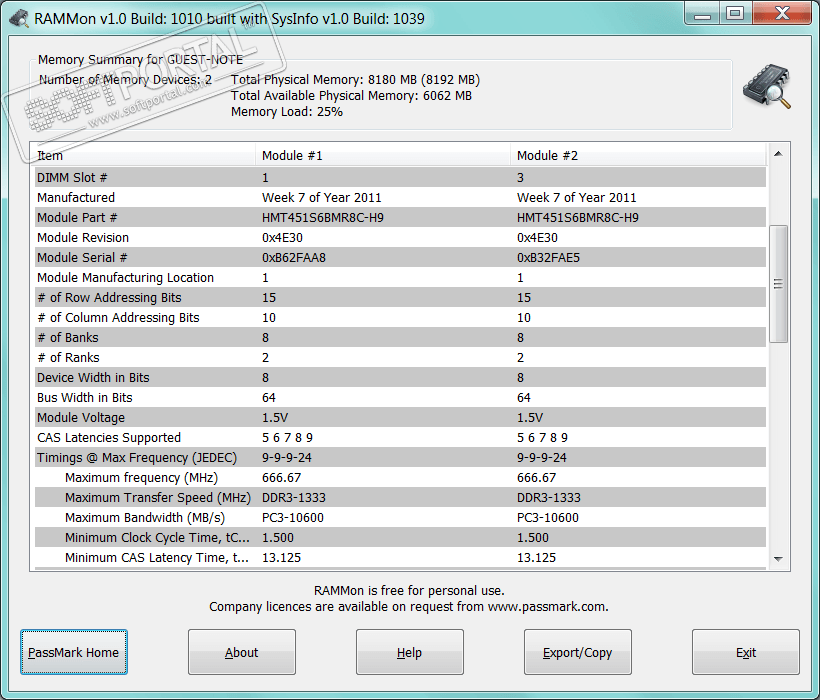Click Number of Memory Devices: 2 text
This screenshot has width=820, height=700.
126,79
